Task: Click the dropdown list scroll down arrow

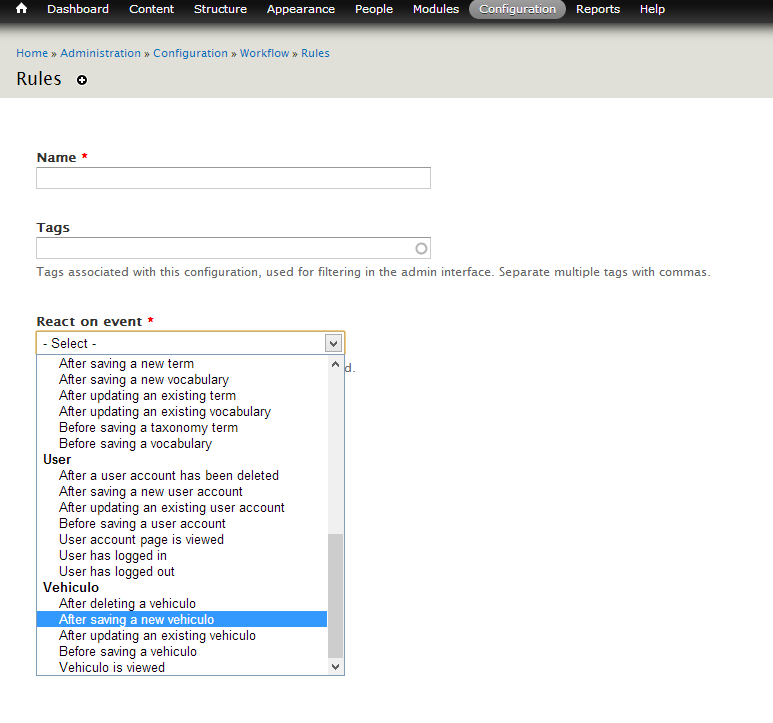Action: [x=335, y=666]
